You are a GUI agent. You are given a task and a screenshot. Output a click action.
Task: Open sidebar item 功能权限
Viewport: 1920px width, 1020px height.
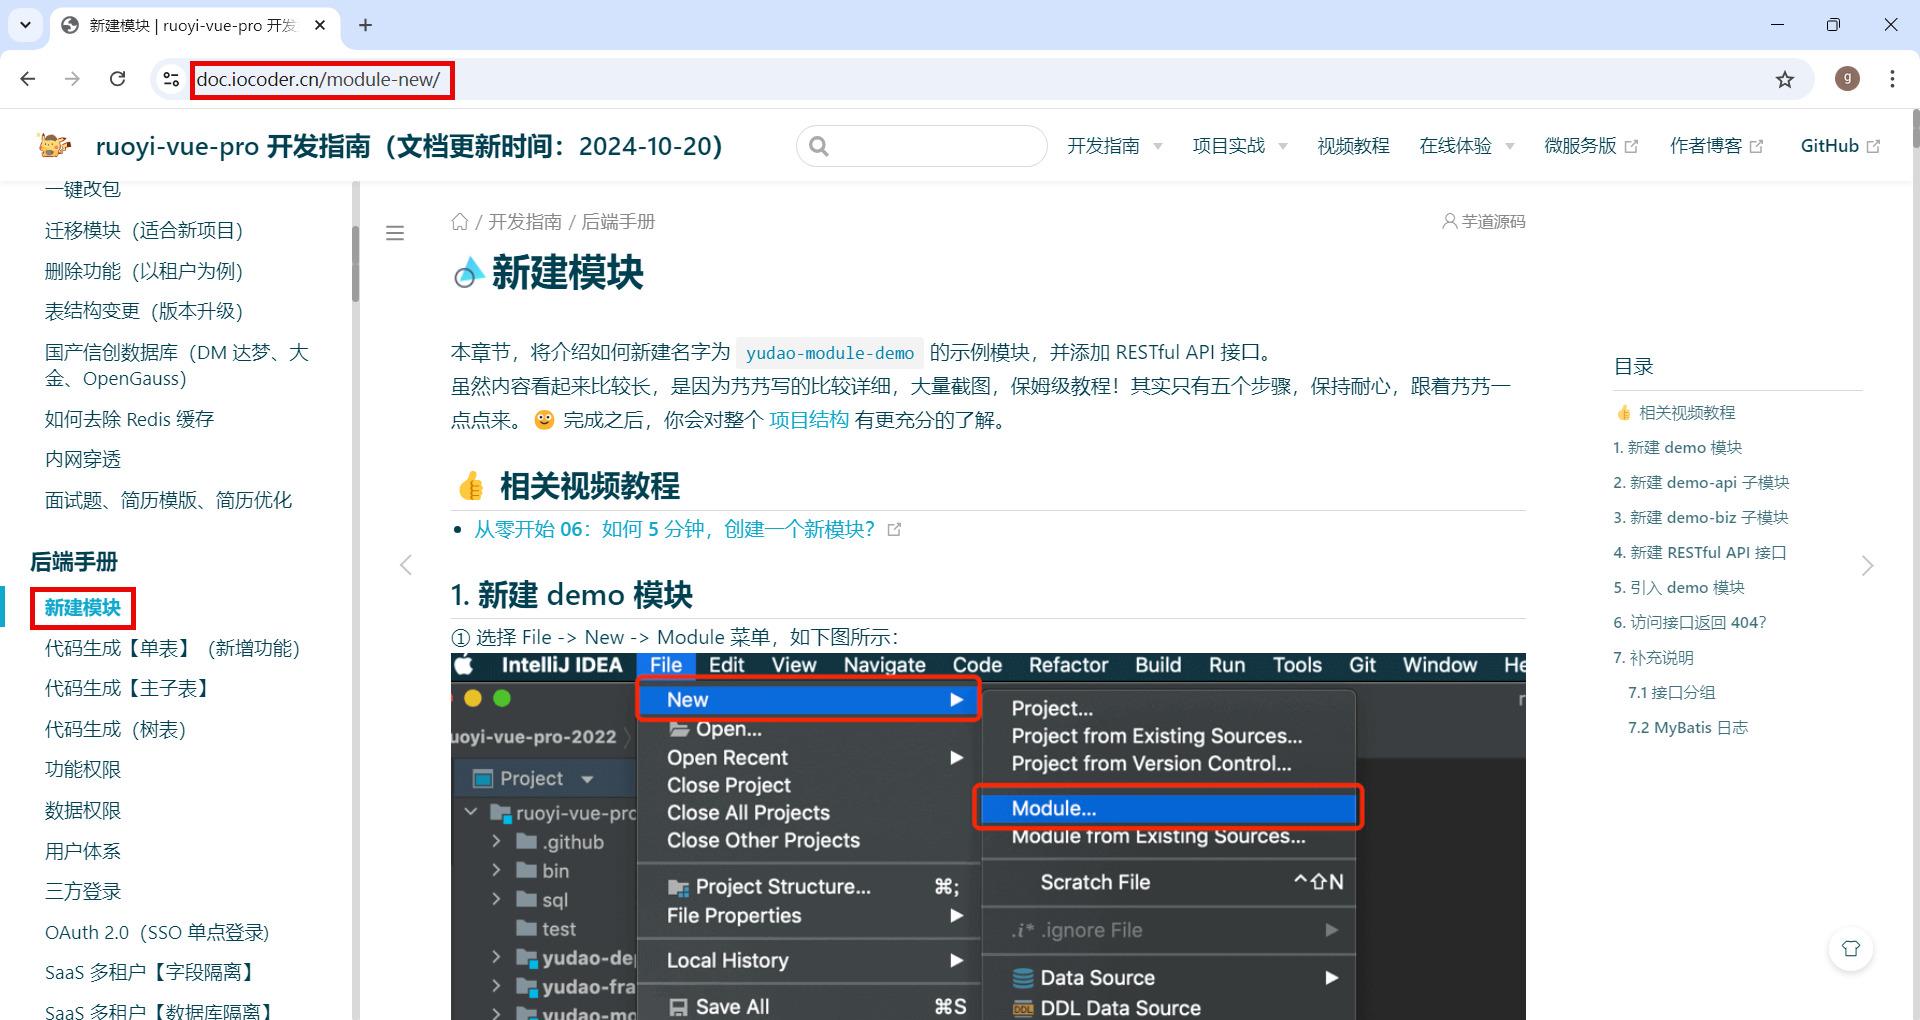pos(83,769)
